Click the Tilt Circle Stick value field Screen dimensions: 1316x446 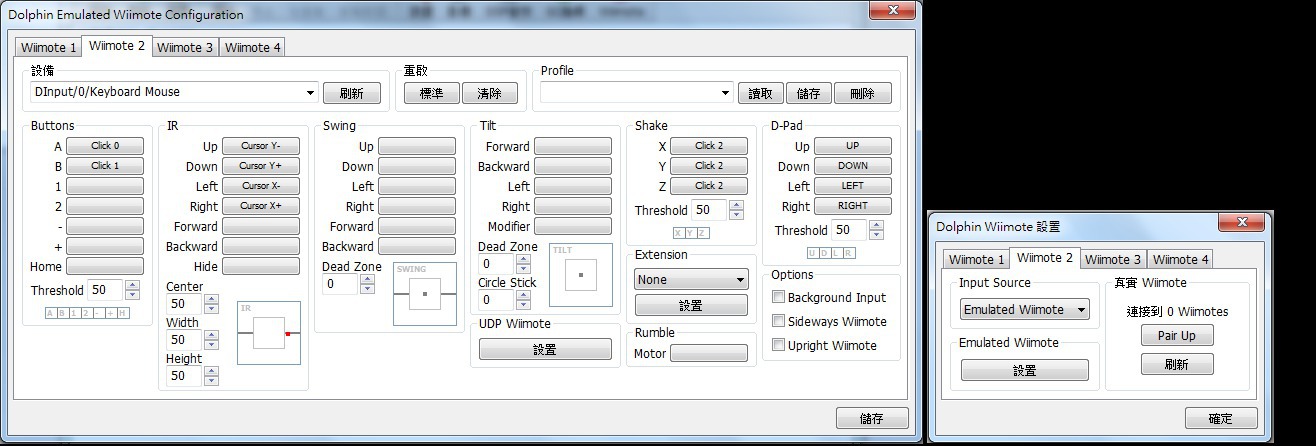tap(496, 300)
